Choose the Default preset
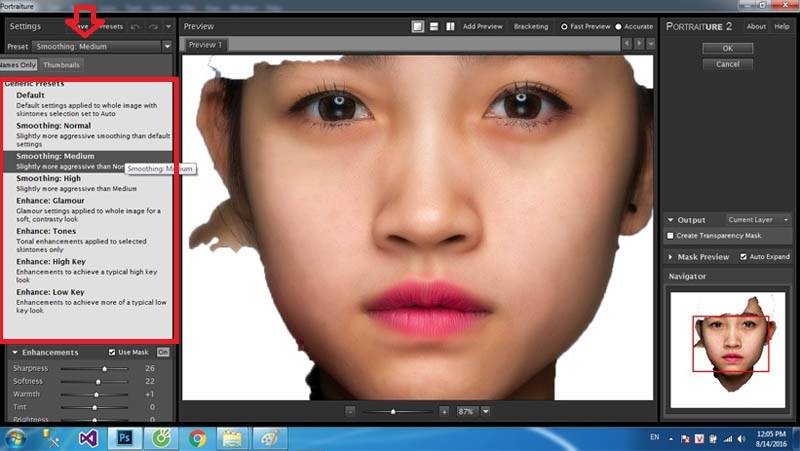Viewport: 800px width, 451px height. pos(87,104)
